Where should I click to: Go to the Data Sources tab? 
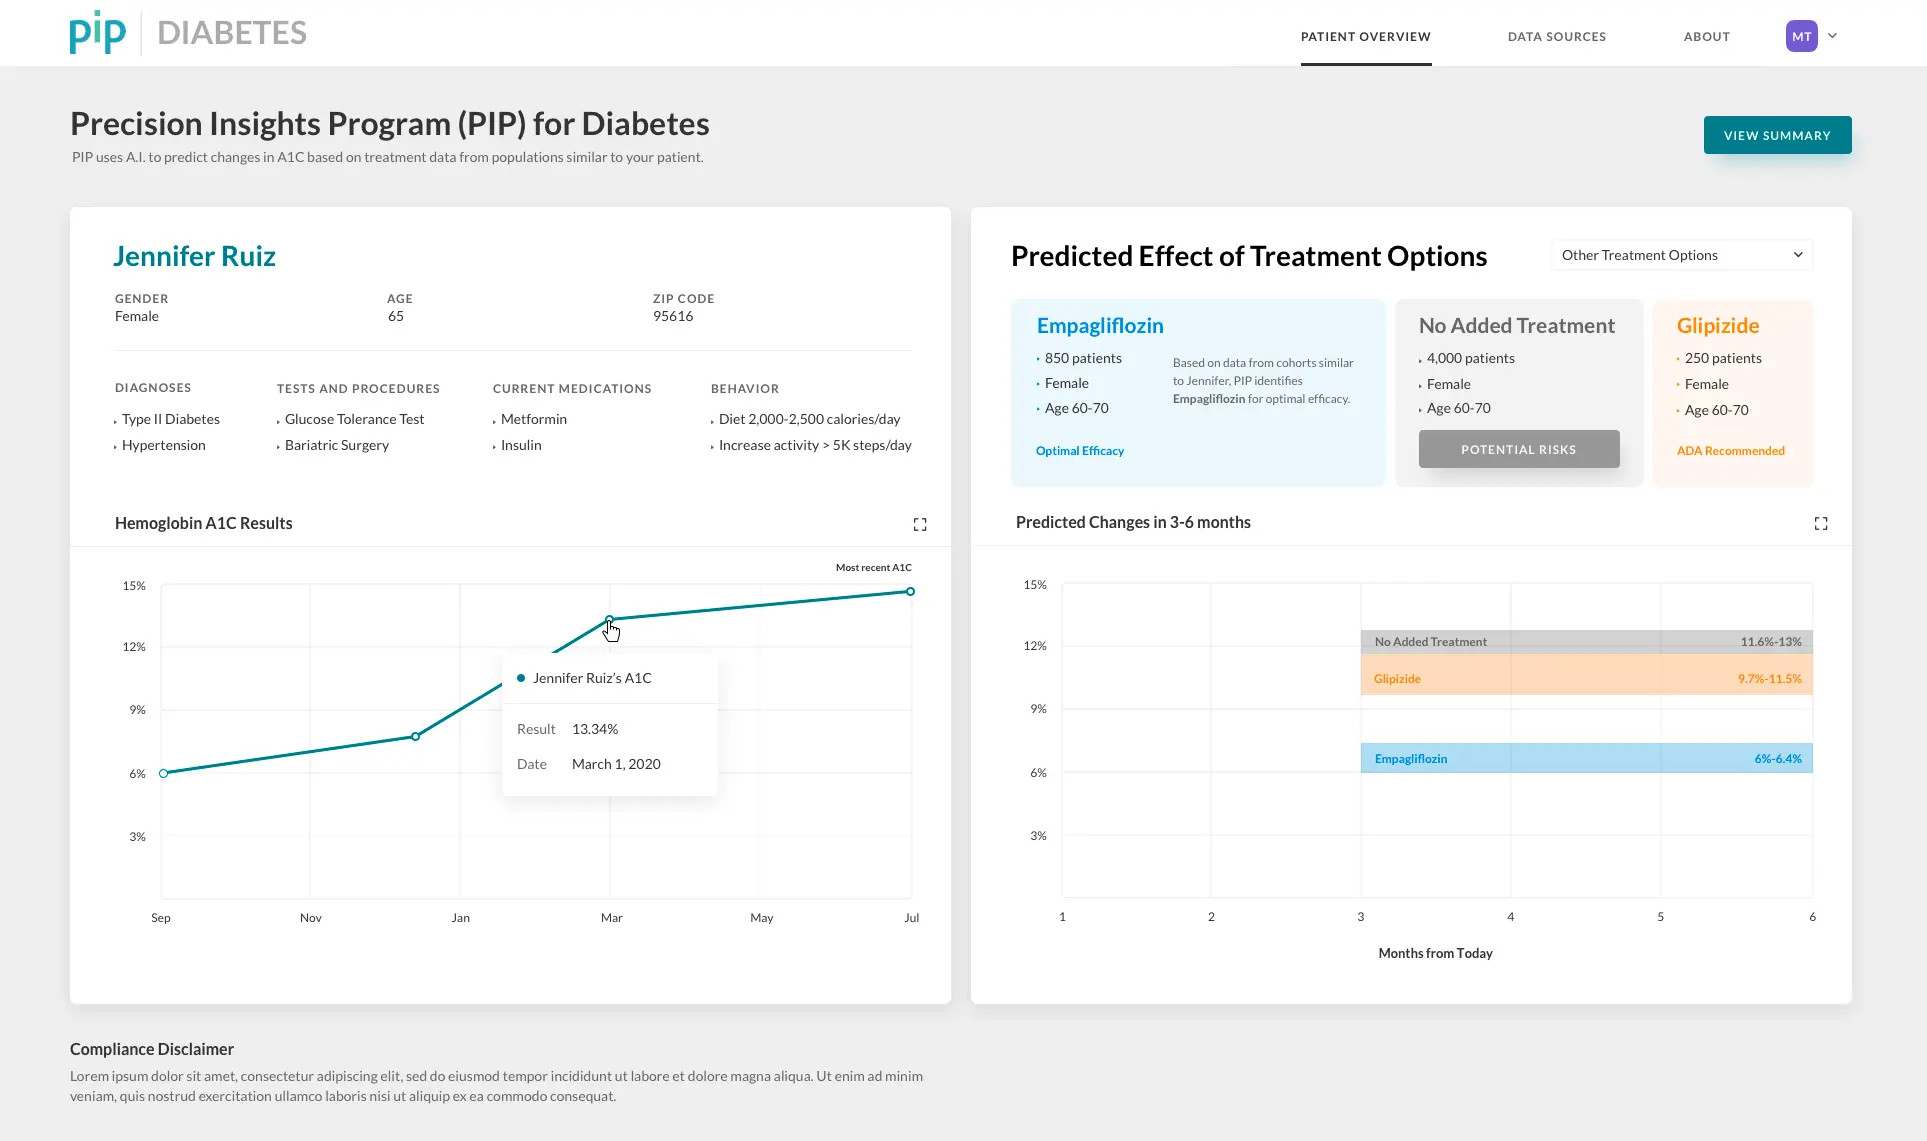pyautogui.click(x=1557, y=37)
